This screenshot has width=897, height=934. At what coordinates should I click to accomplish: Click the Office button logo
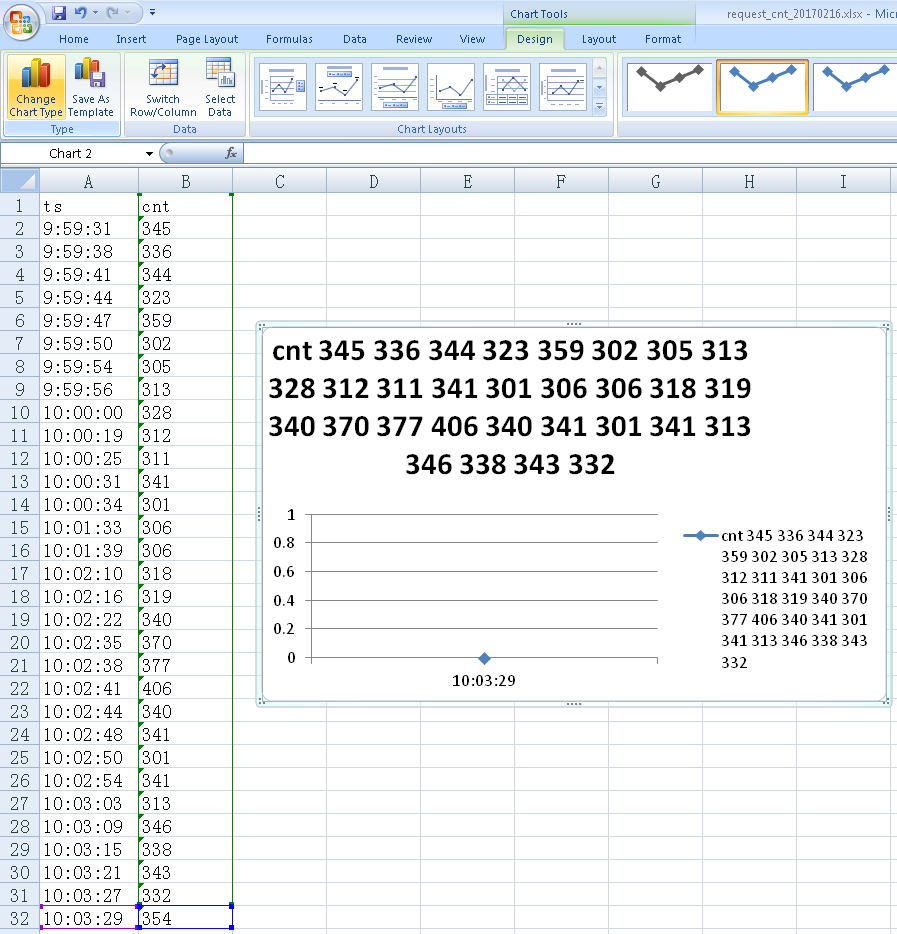tap(21, 22)
